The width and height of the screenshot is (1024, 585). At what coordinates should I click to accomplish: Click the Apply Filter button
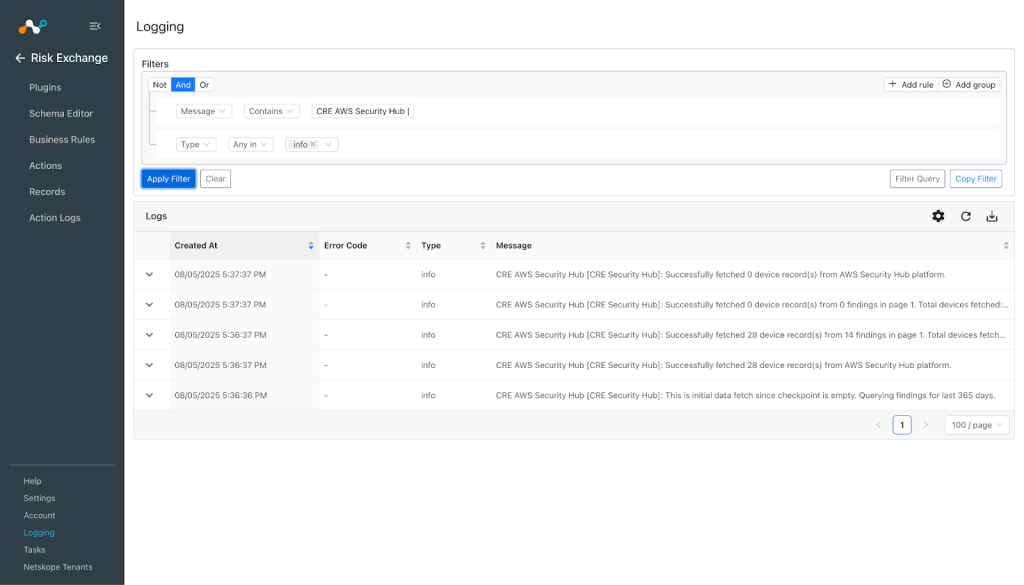(168, 179)
